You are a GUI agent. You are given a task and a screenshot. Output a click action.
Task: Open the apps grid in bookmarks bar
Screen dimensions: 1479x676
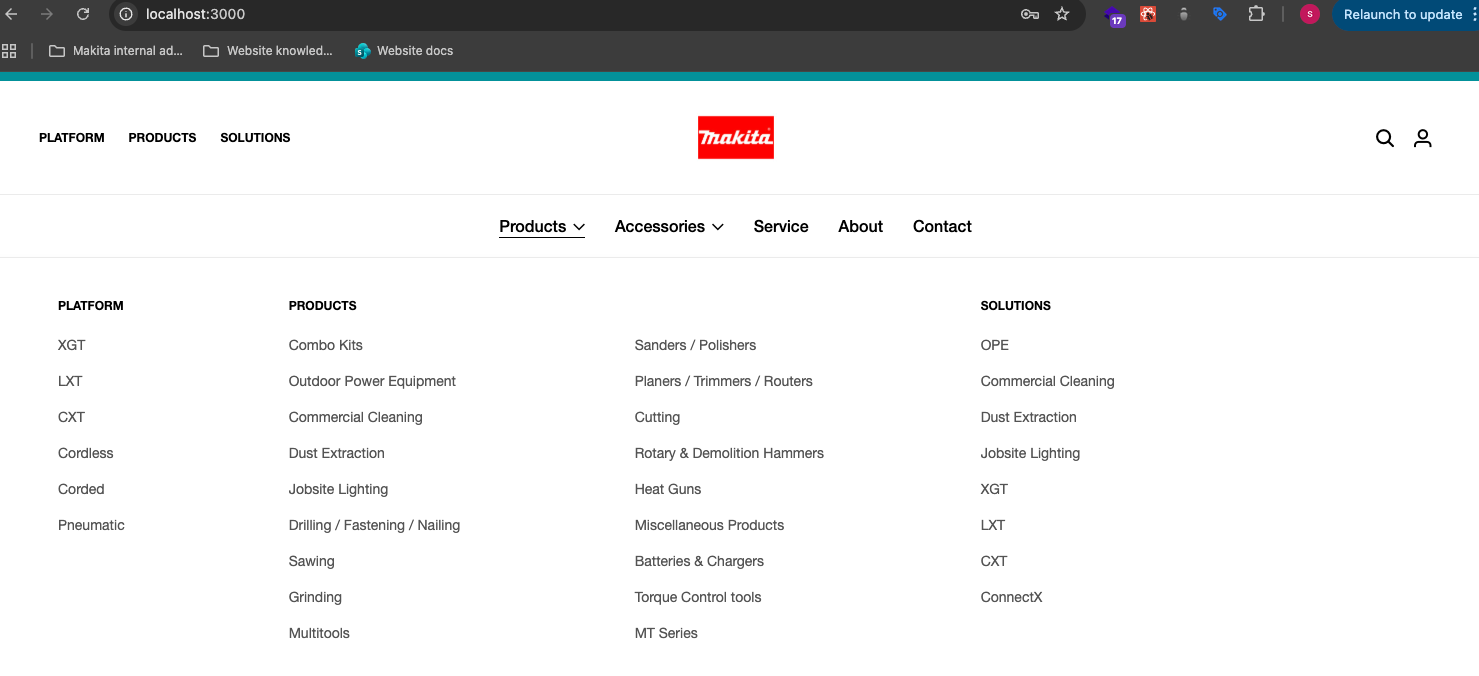pos(10,50)
